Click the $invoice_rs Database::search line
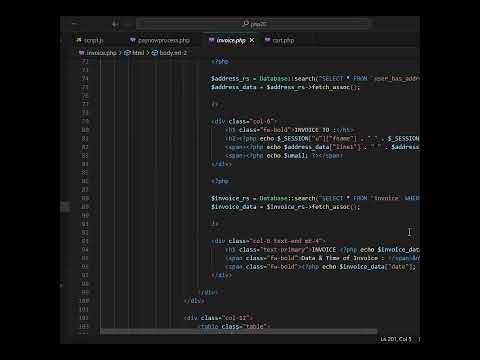The width and height of the screenshot is (480, 360). tap(315, 198)
